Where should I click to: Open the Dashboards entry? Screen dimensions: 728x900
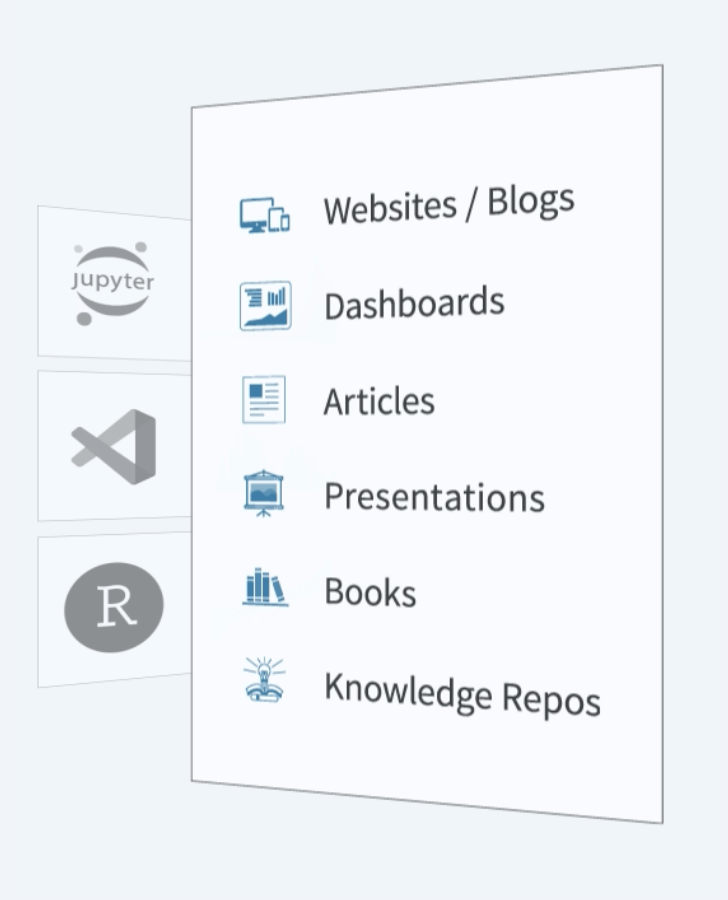[x=414, y=304]
